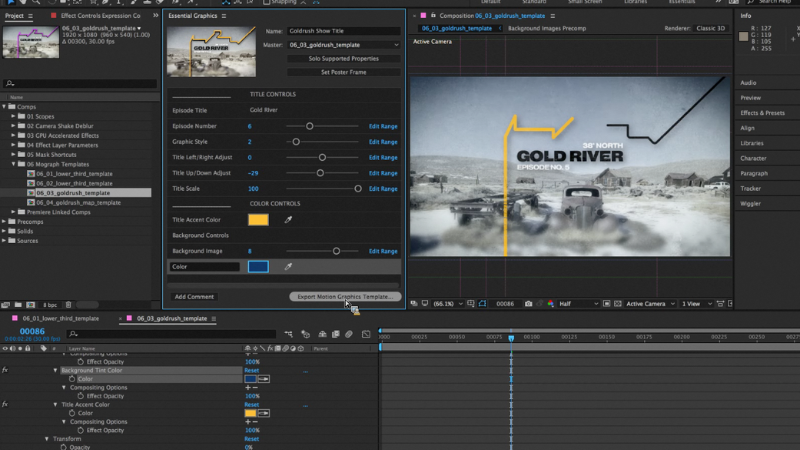Click the Name field Goldrush Show Title
Image resolution: width=800 pixels, height=450 pixels.
[343, 32]
